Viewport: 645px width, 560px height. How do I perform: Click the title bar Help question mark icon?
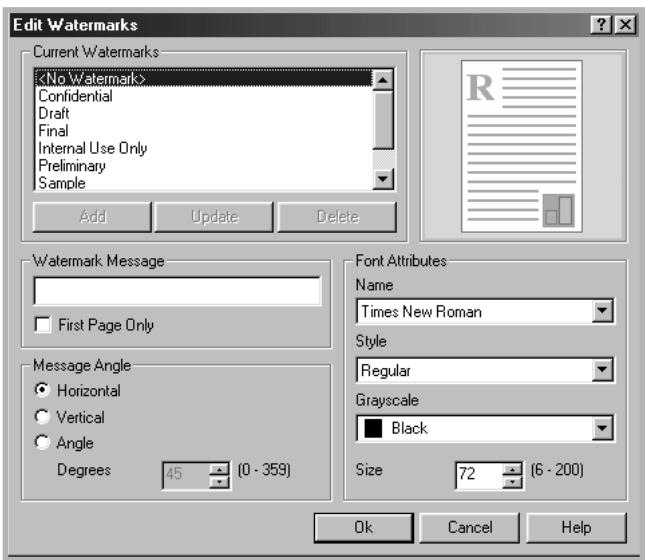click(x=601, y=25)
